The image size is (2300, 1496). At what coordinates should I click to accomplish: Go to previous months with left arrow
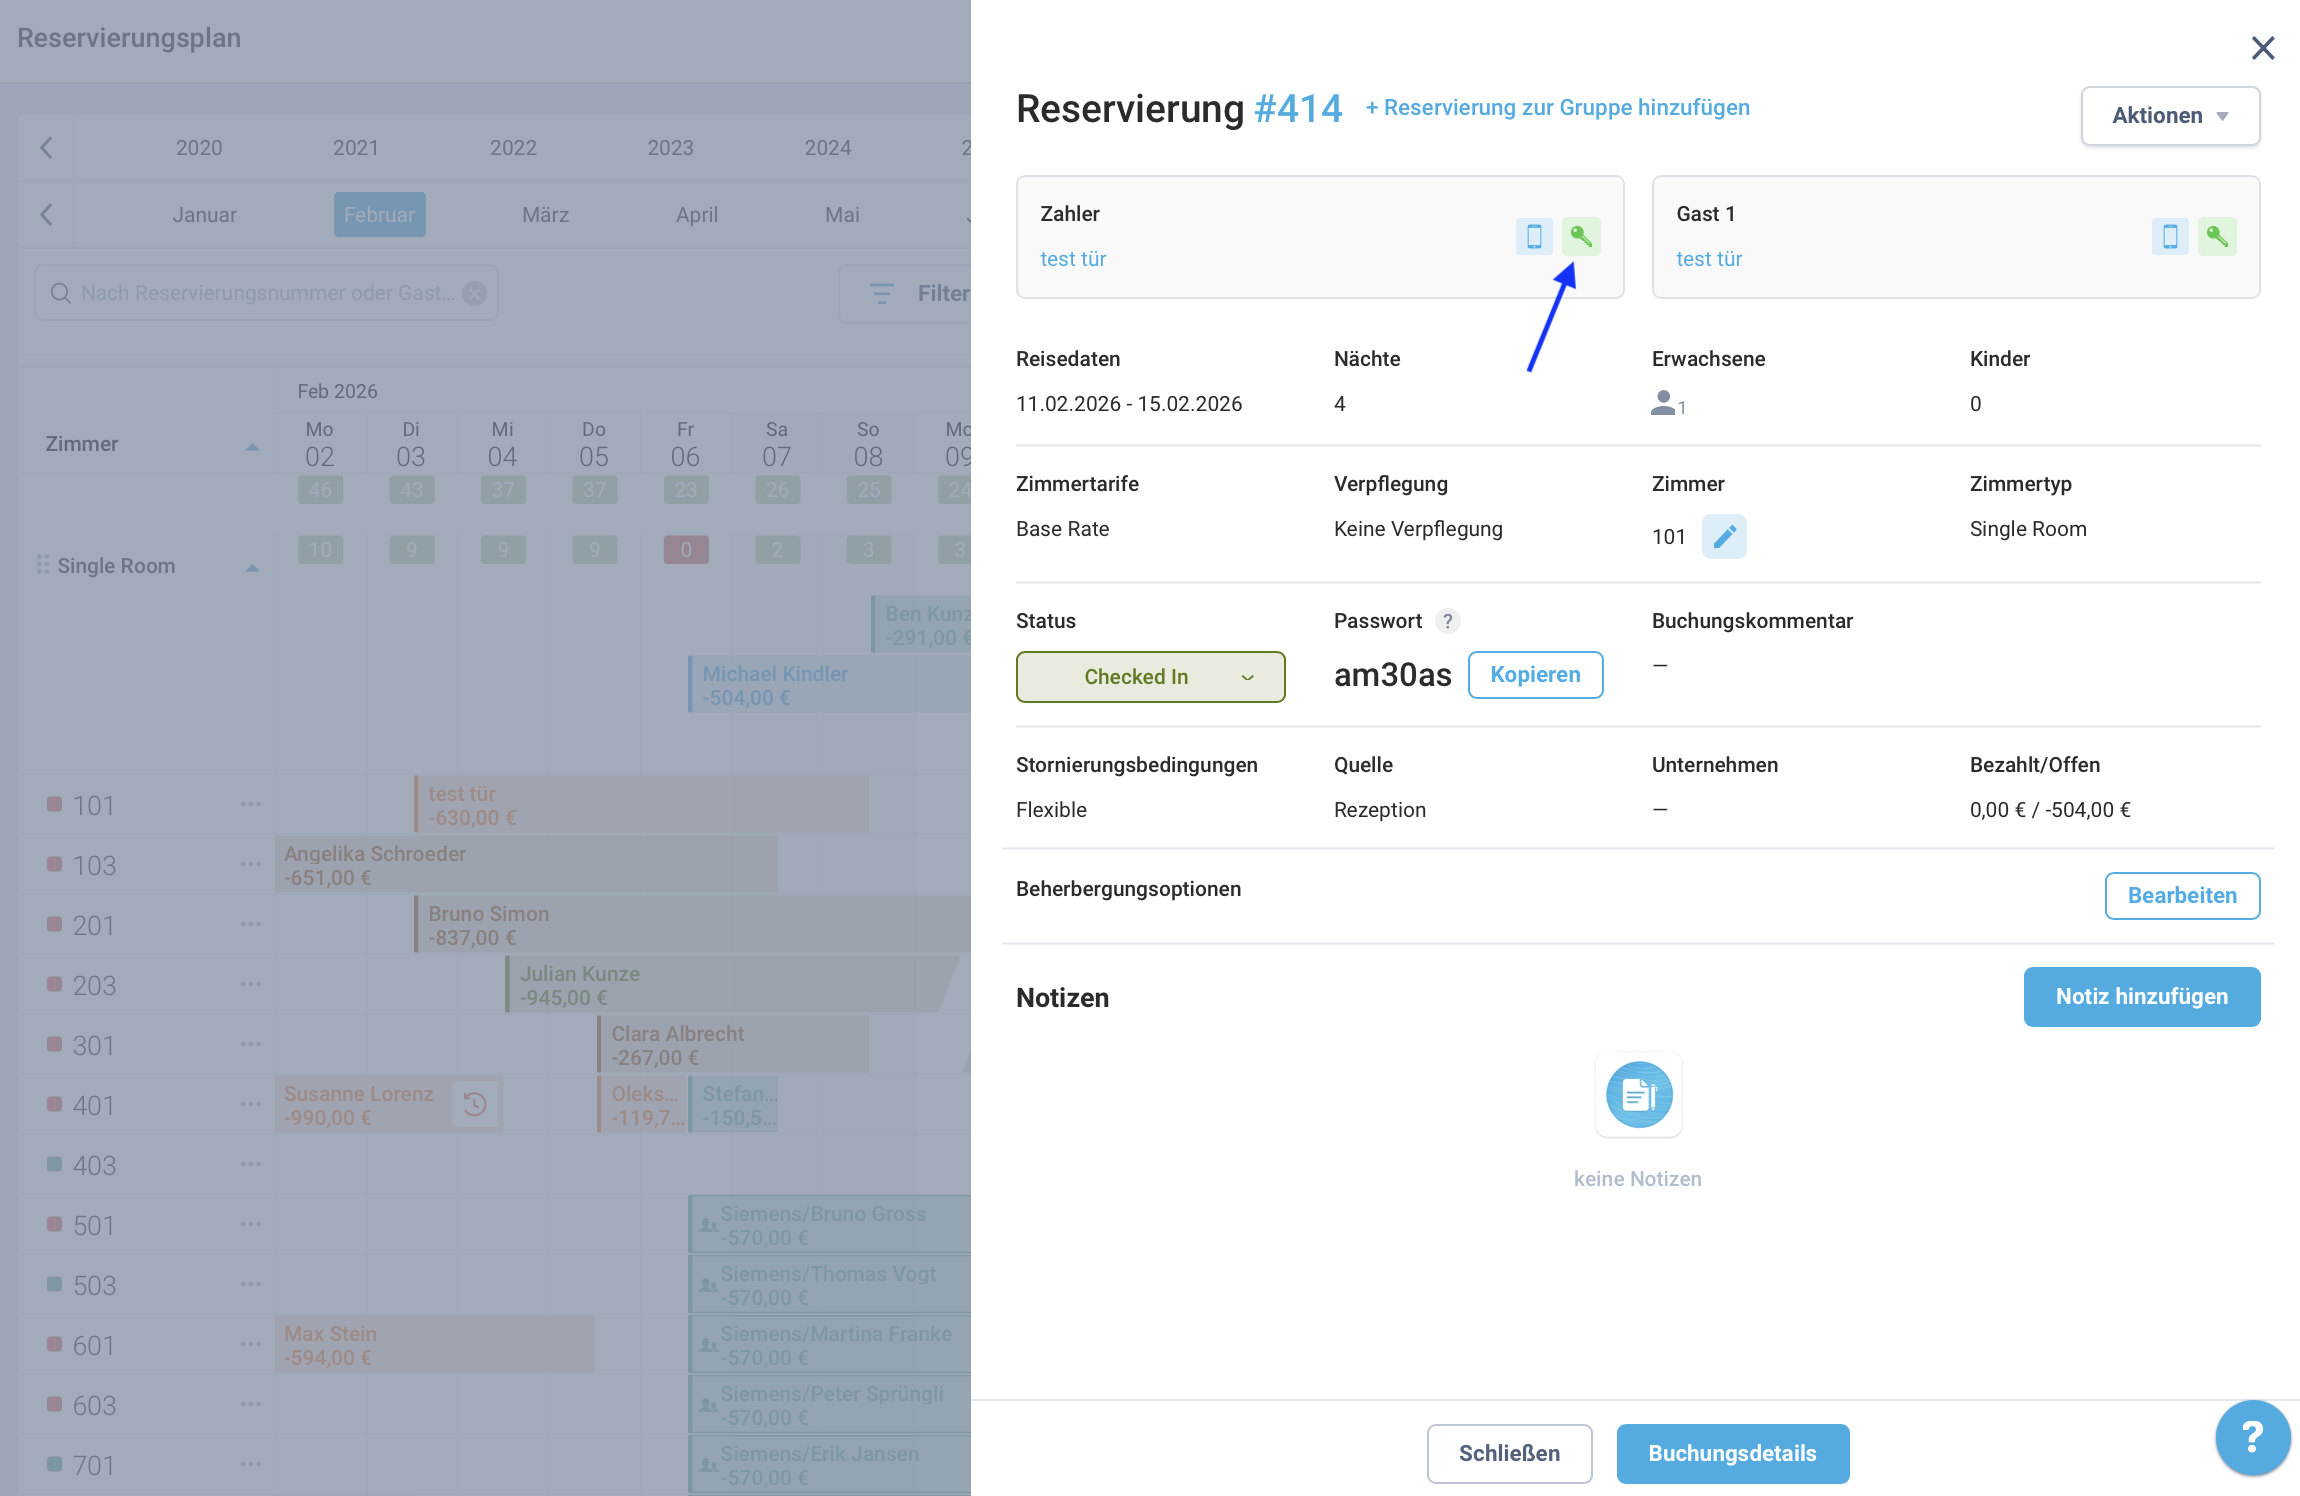[46, 215]
